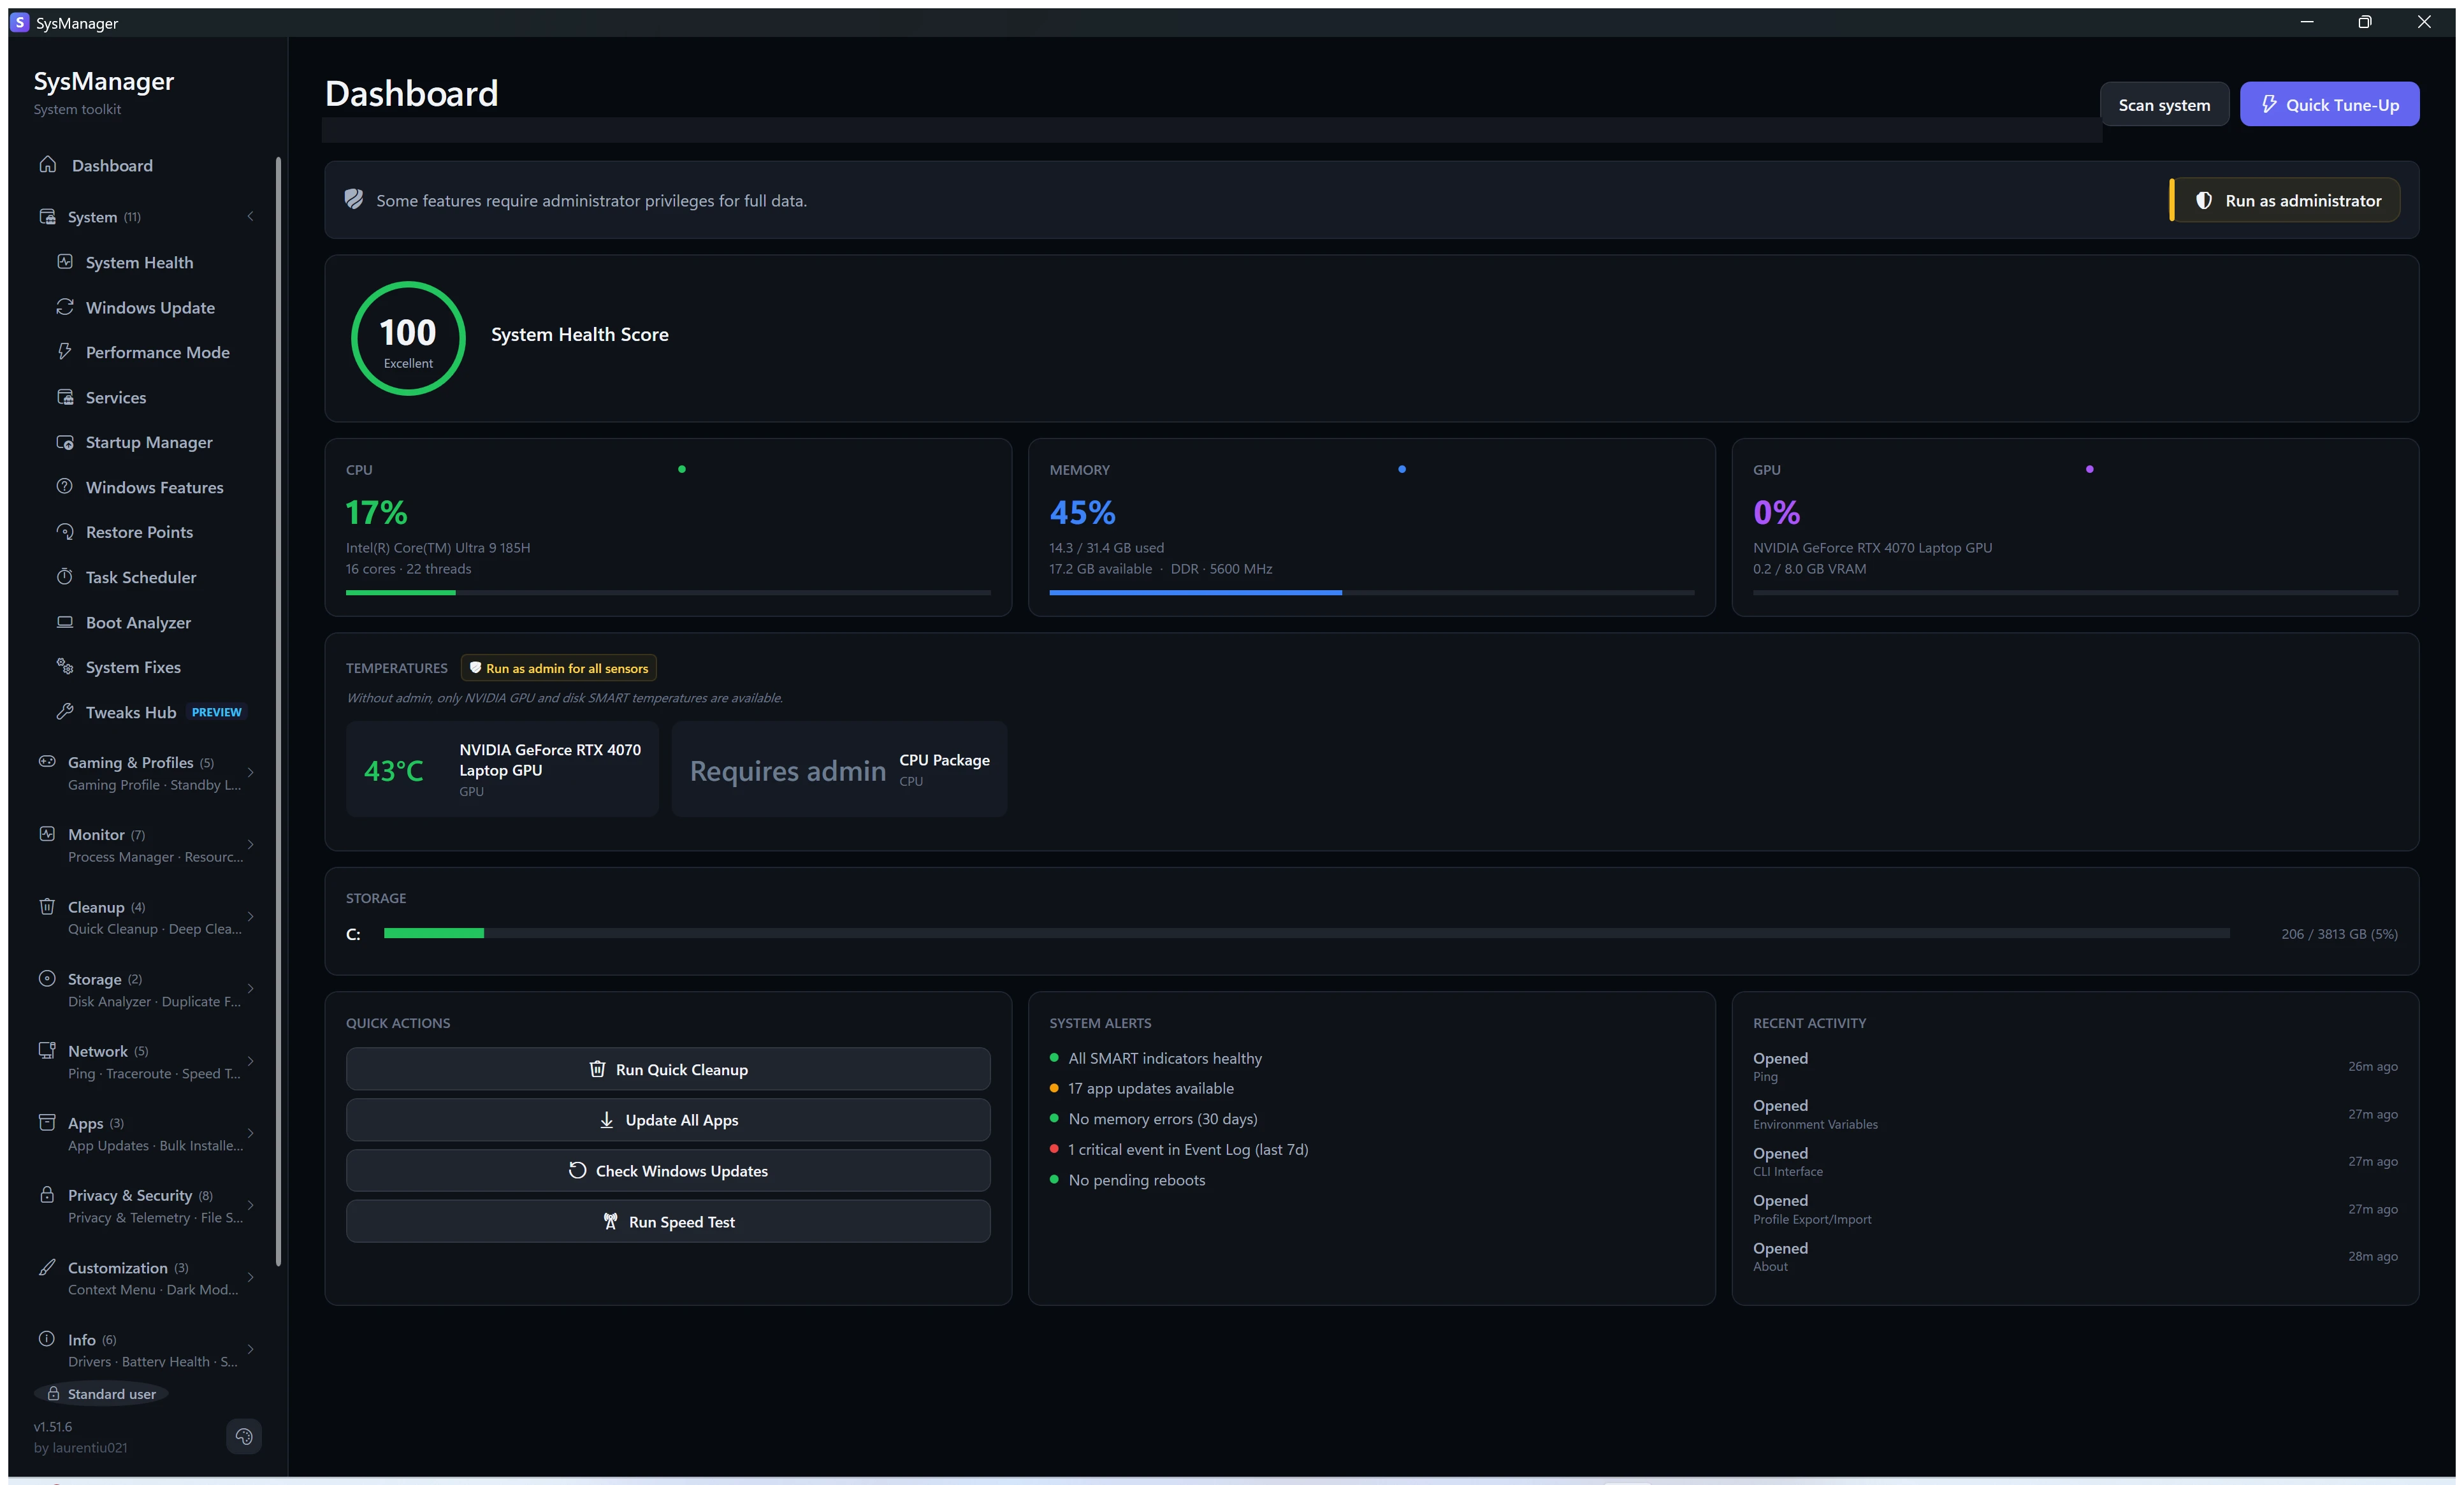Expand the Info section chevron
Viewport: 2464px width, 1485px height.
pos(250,1349)
